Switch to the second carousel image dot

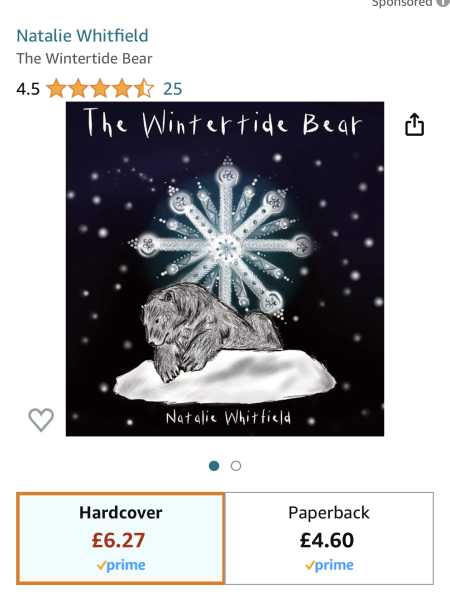pos(236,466)
